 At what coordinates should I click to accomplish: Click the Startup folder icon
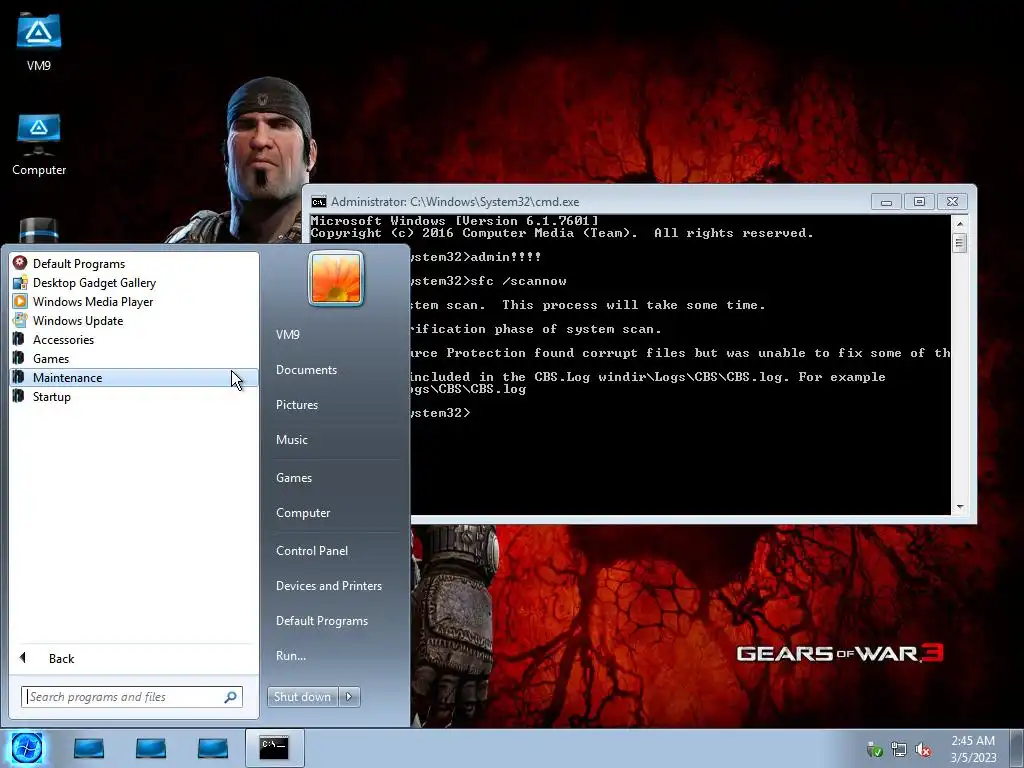click(x=19, y=396)
